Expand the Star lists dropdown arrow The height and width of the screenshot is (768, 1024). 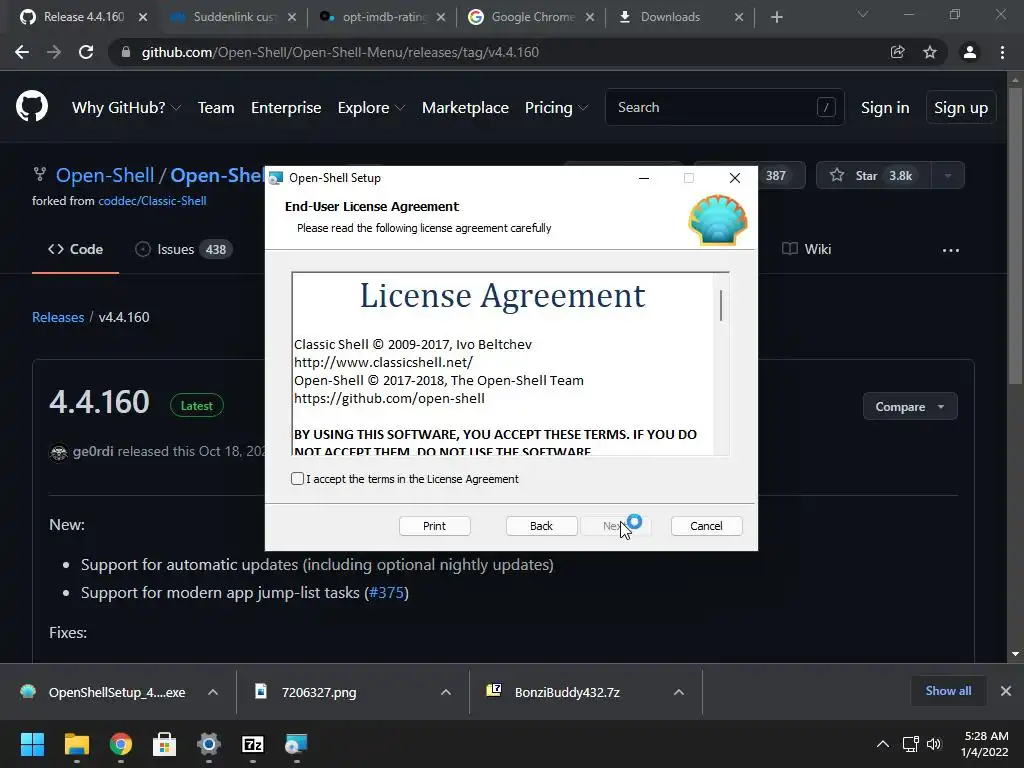[x=948, y=176]
